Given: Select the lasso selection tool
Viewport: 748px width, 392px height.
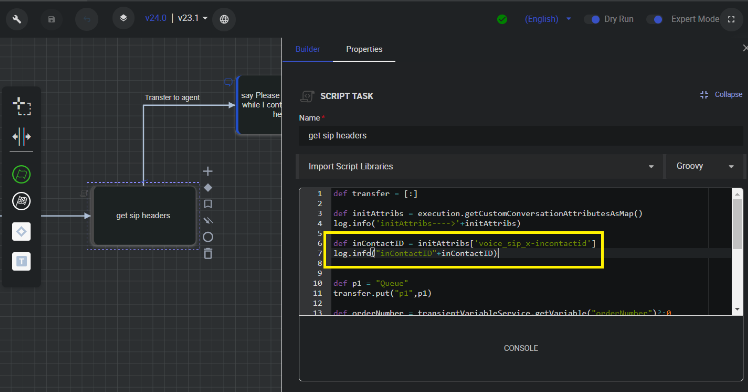Looking at the screenshot, I should [x=21, y=106].
